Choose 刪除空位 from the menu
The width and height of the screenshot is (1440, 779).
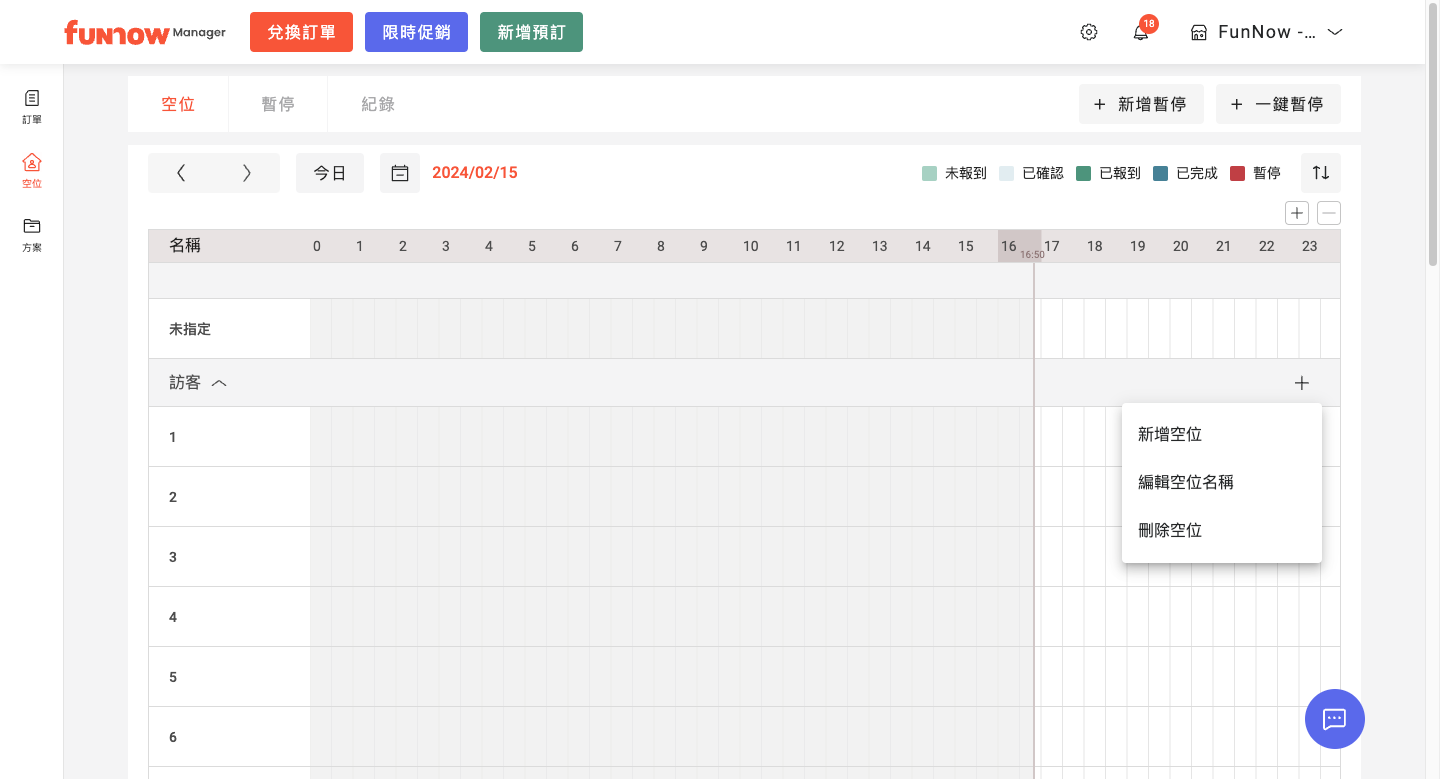[x=1222, y=531]
